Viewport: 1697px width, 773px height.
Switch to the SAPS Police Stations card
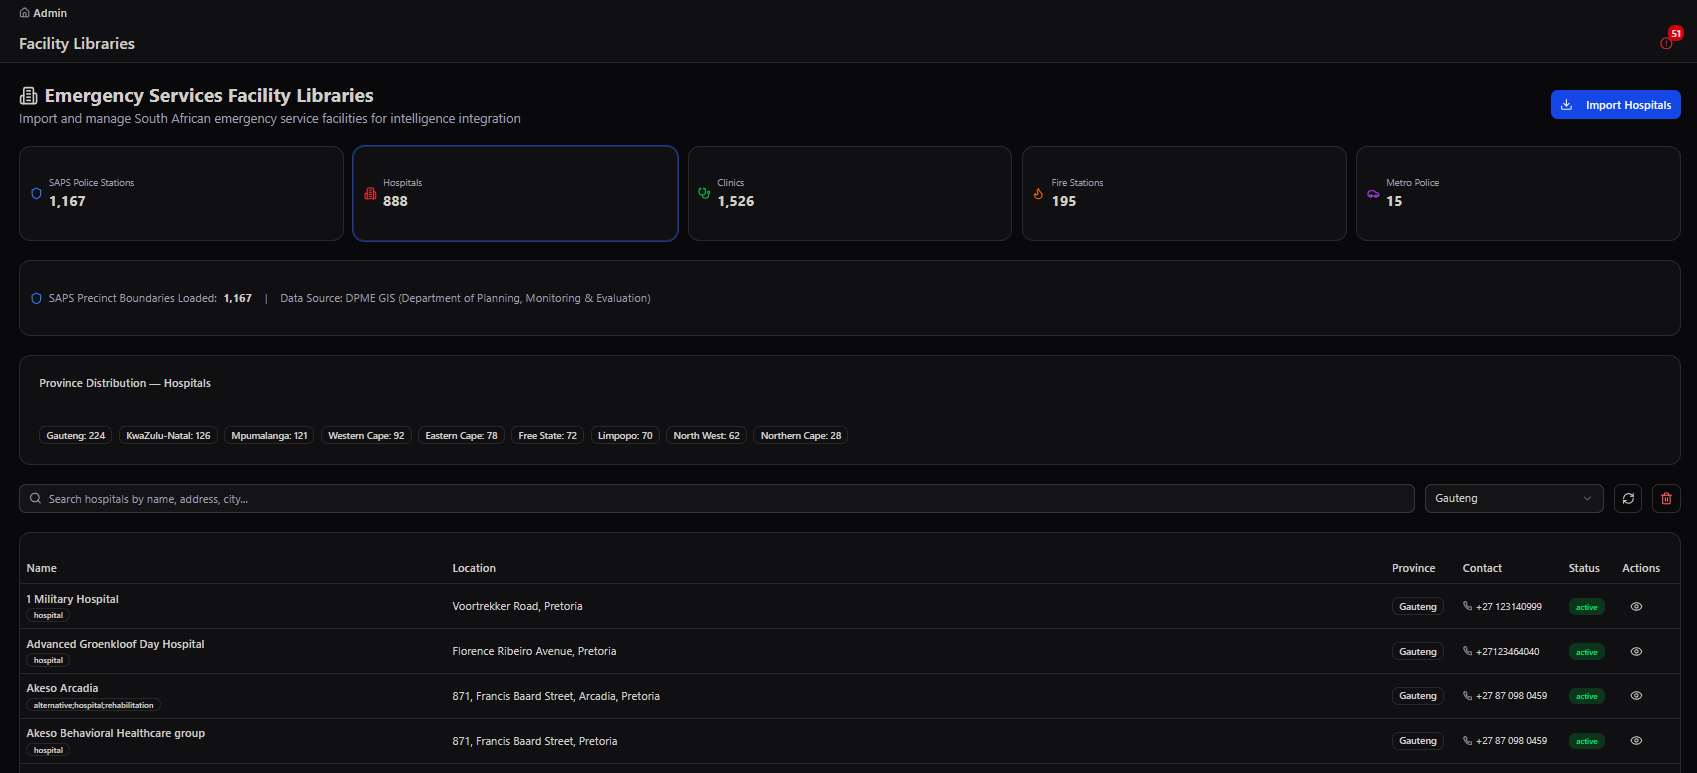pos(181,193)
